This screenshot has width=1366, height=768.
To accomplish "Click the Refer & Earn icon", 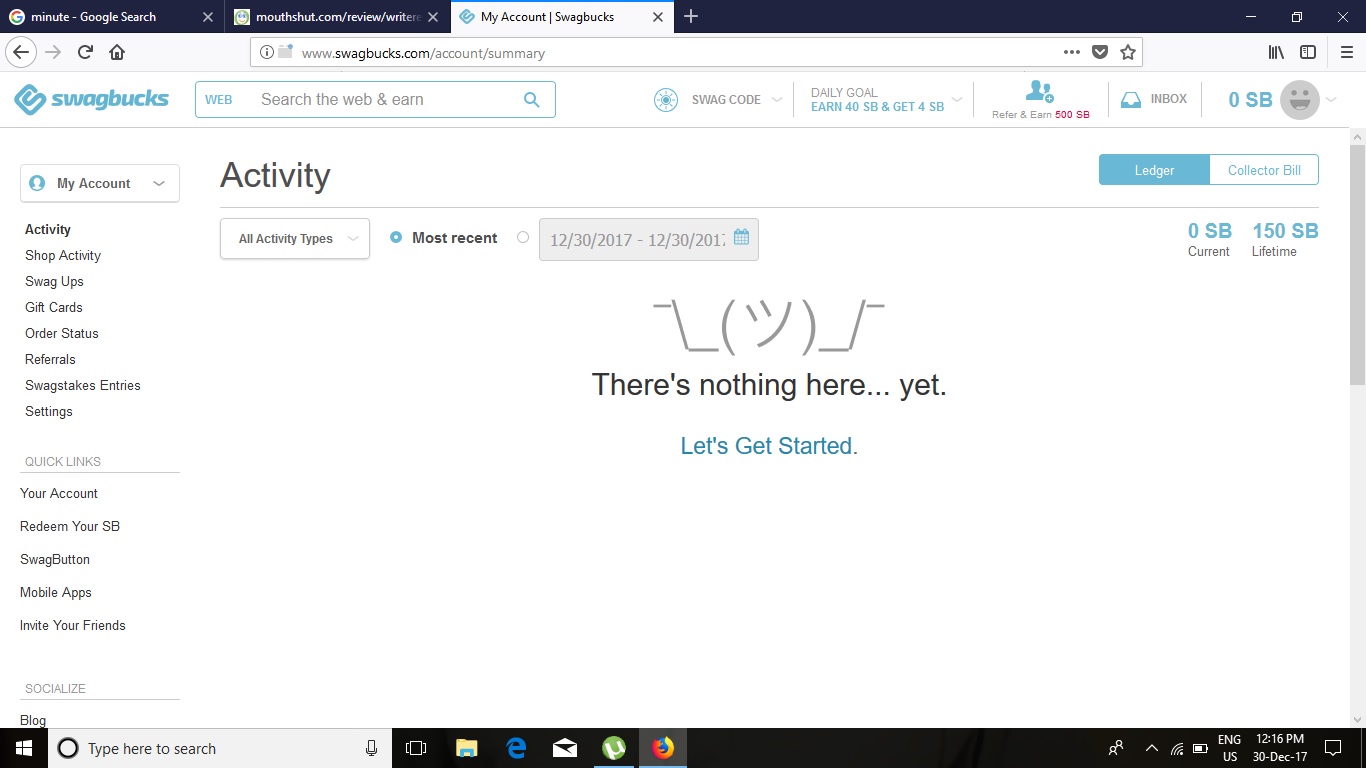I will tap(1039, 92).
